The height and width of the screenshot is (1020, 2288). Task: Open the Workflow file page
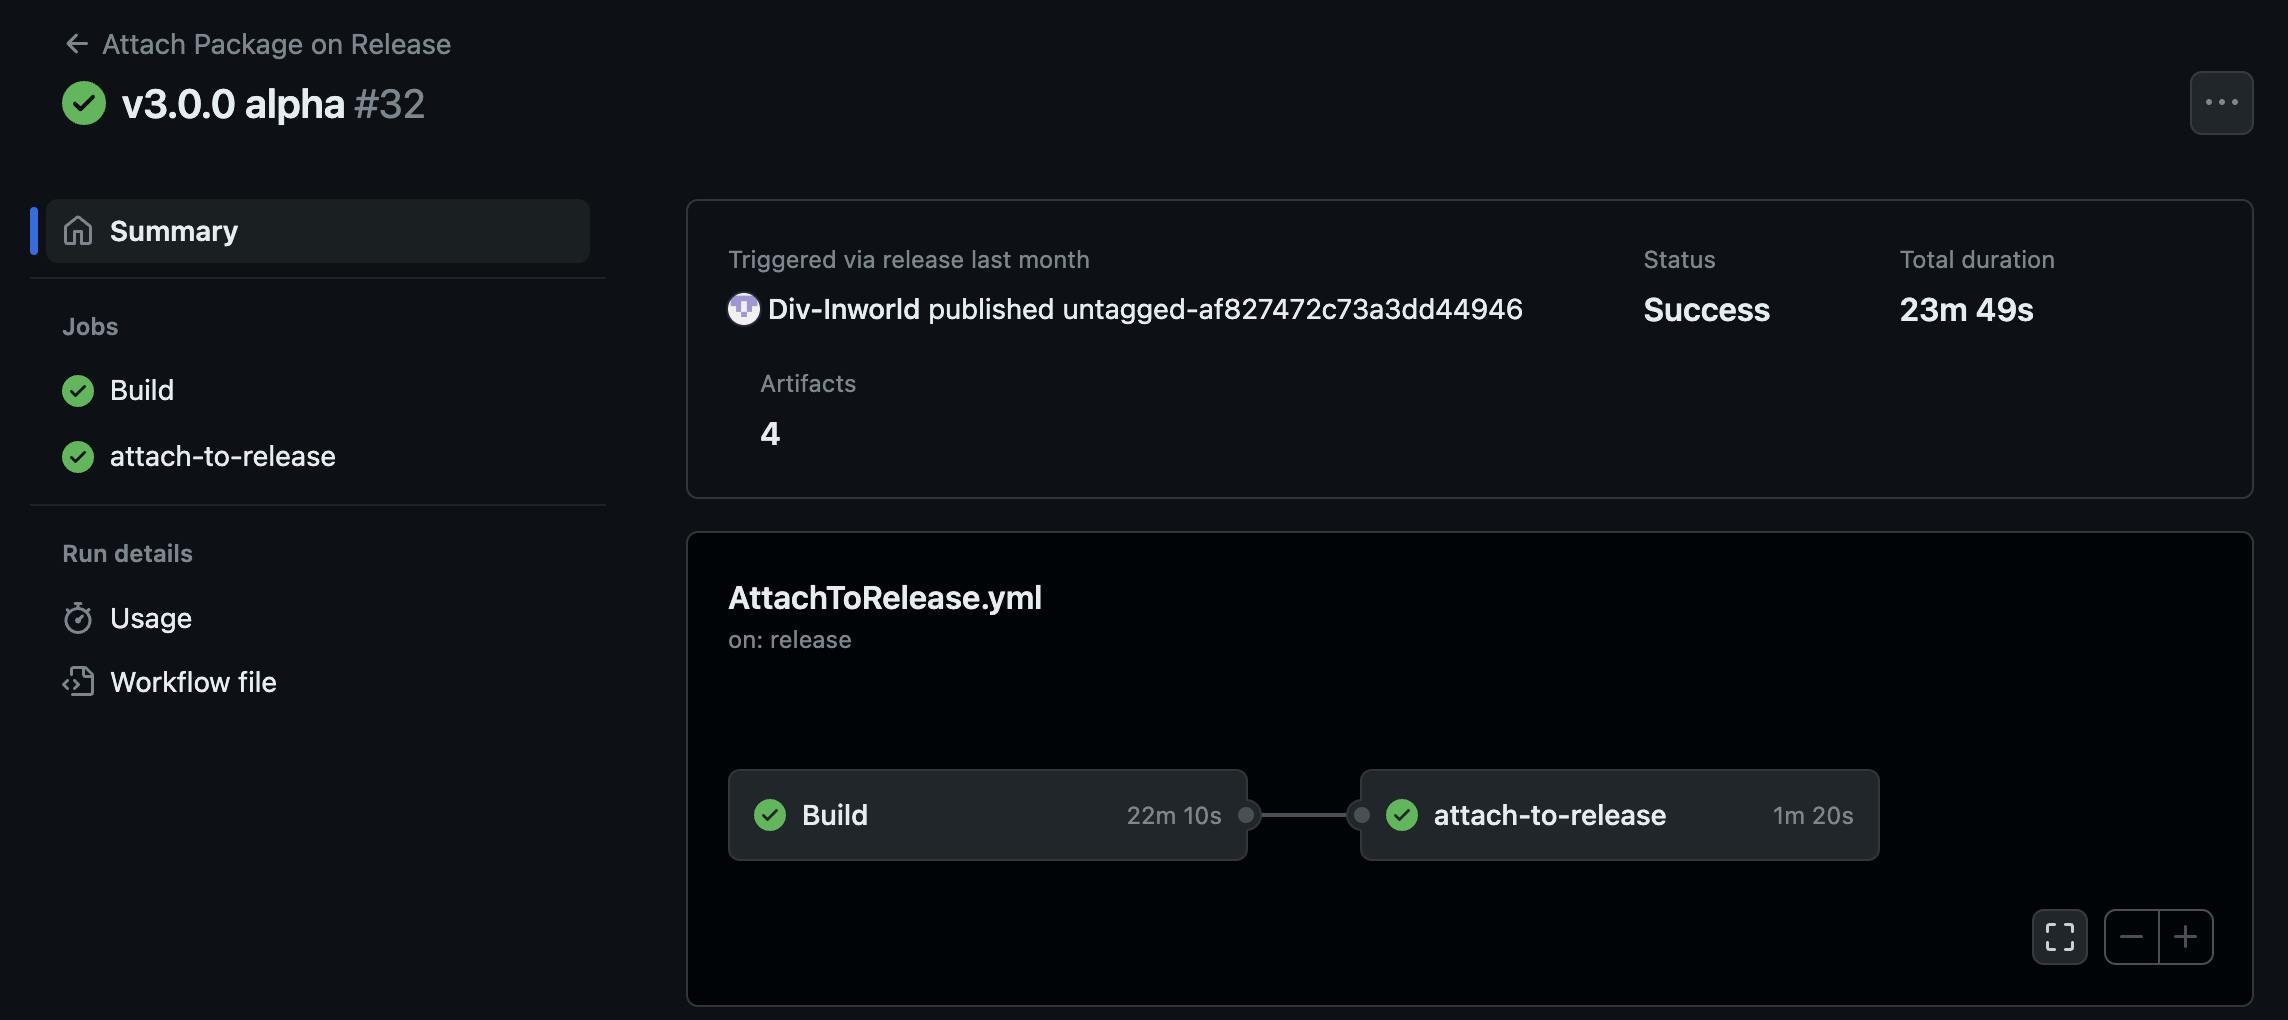193,682
